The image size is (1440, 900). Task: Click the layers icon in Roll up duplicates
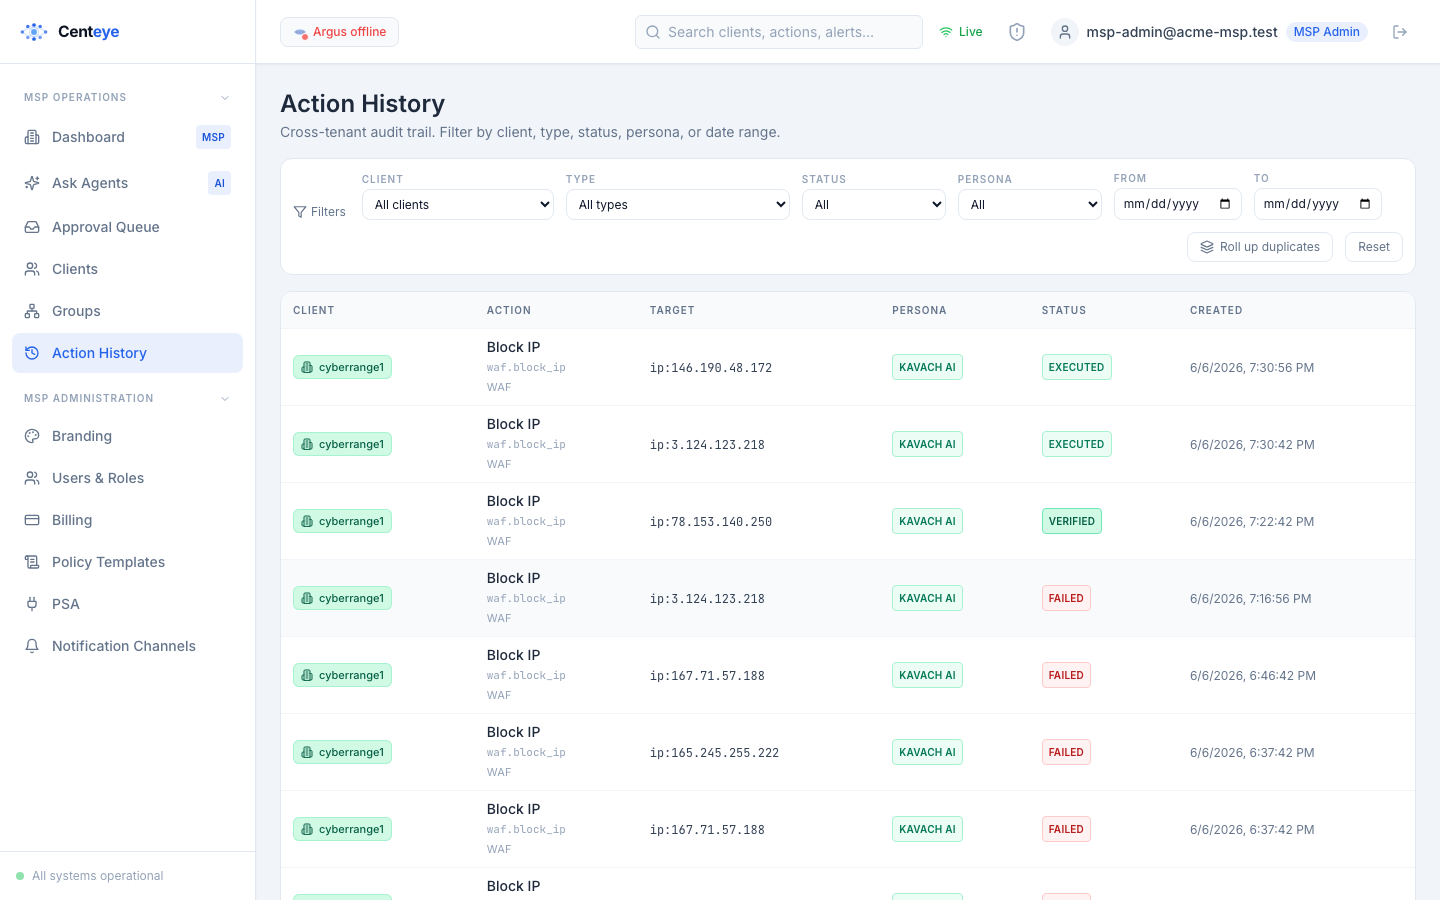click(x=1207, y=247)
